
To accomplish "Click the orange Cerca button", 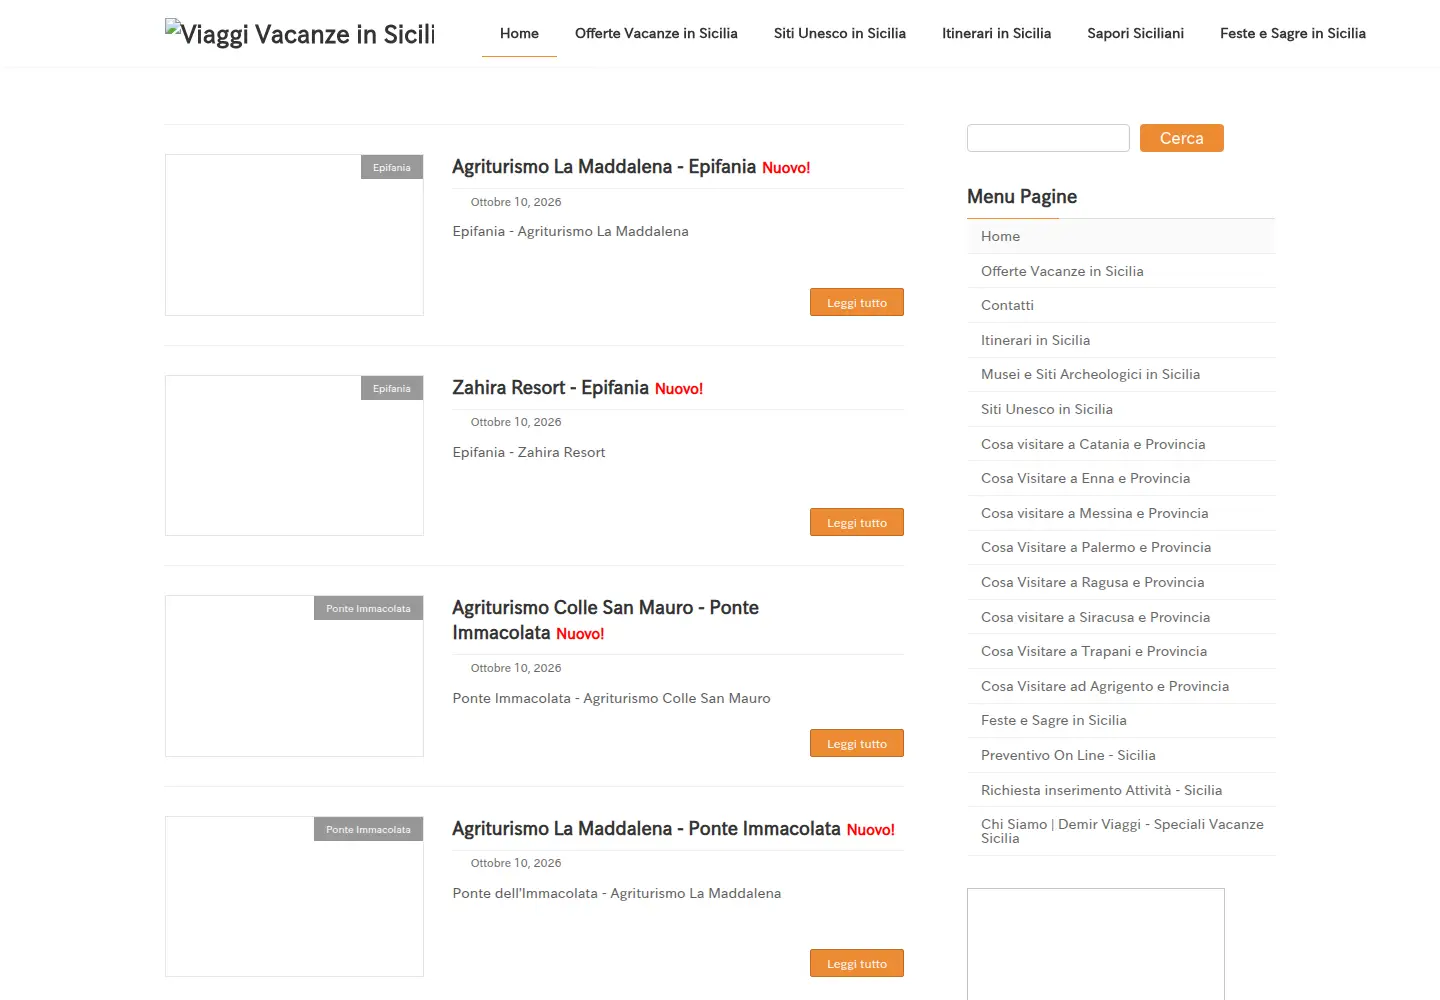I will (1181, 138).
